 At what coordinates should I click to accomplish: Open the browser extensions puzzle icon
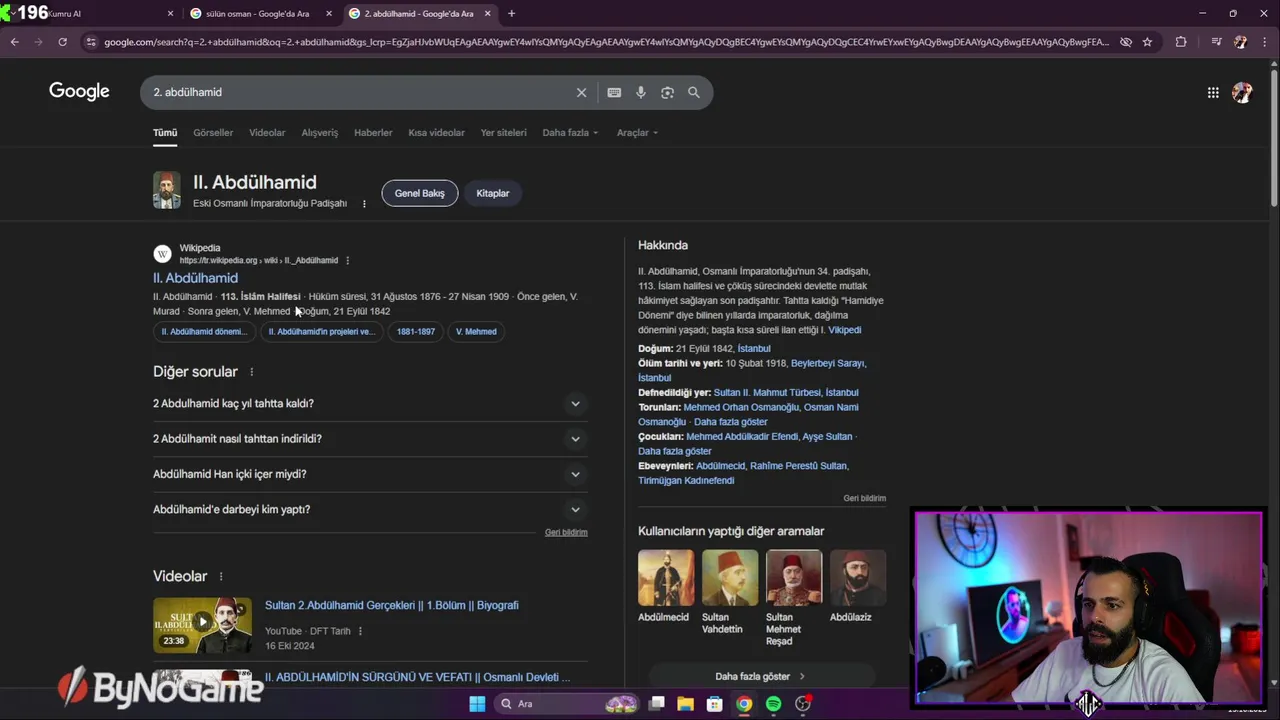(1181, 42)
